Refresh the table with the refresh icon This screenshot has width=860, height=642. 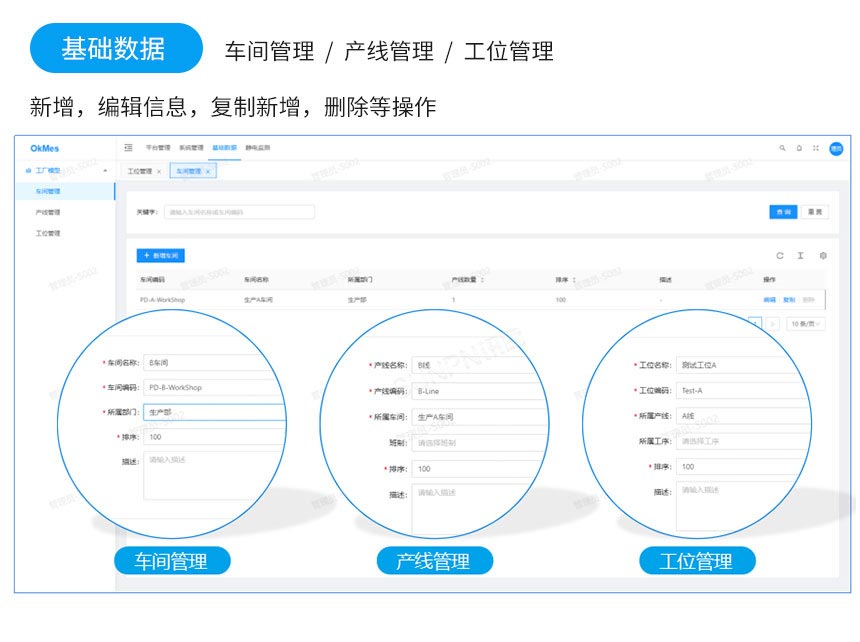(780, 253)
